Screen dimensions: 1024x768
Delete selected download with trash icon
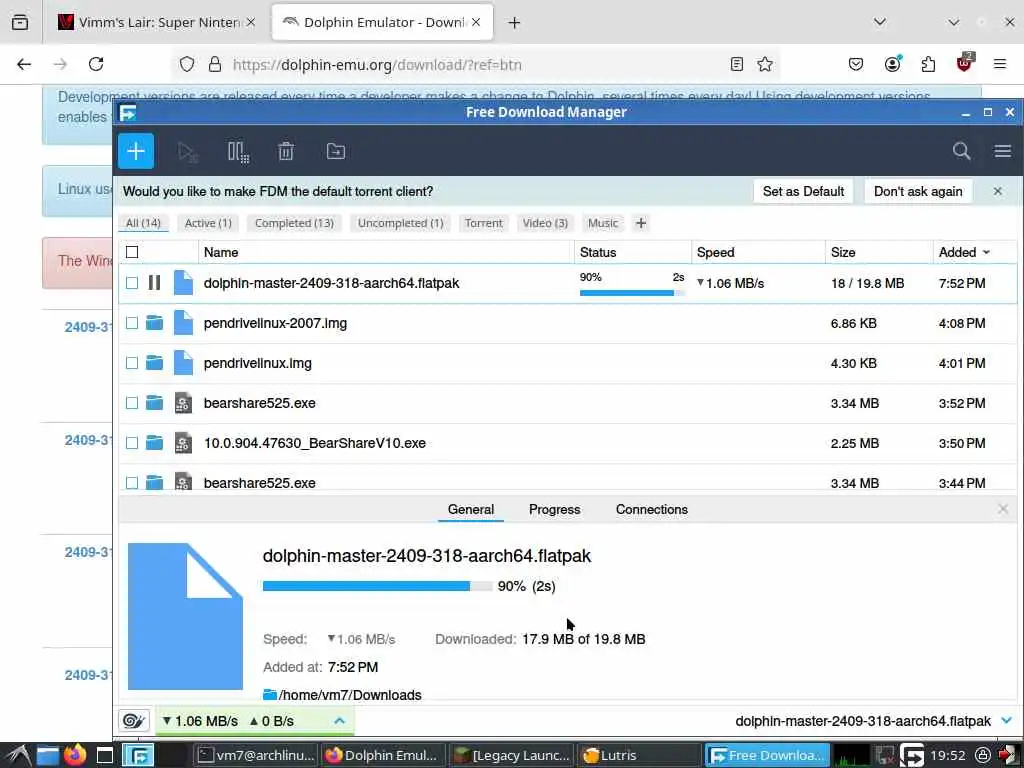286,152
